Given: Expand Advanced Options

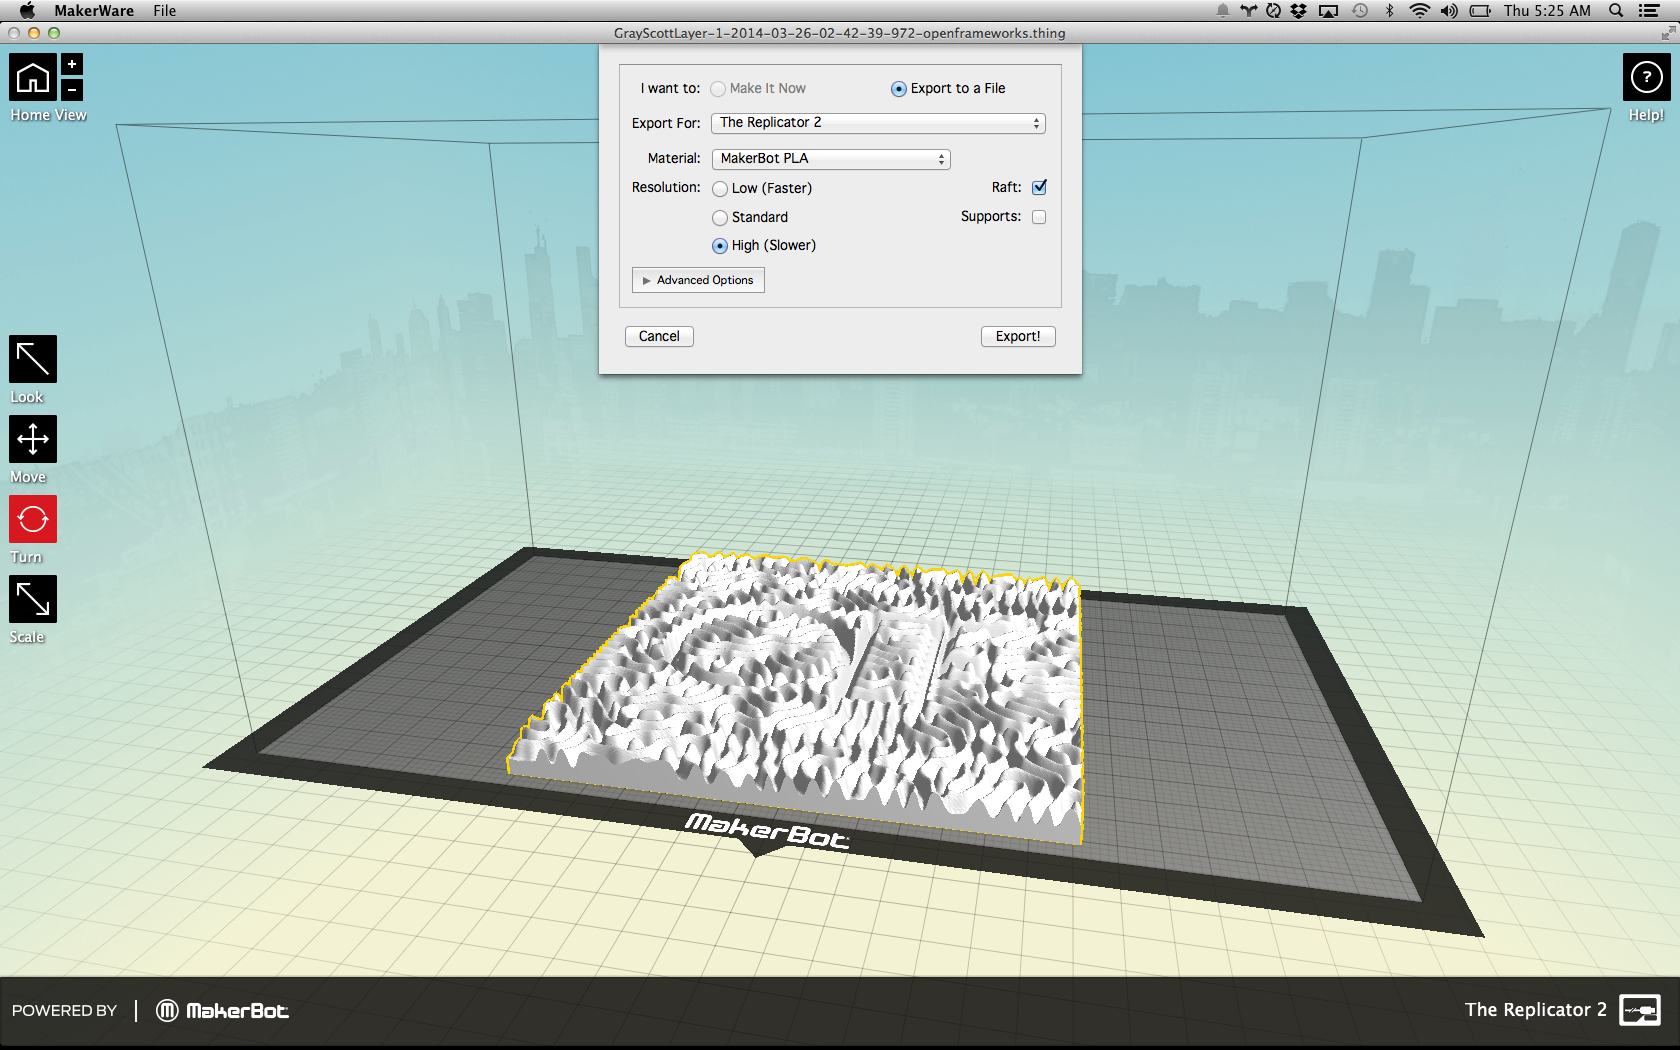Looking at the screenshot, I should click(x=698, y=280).
